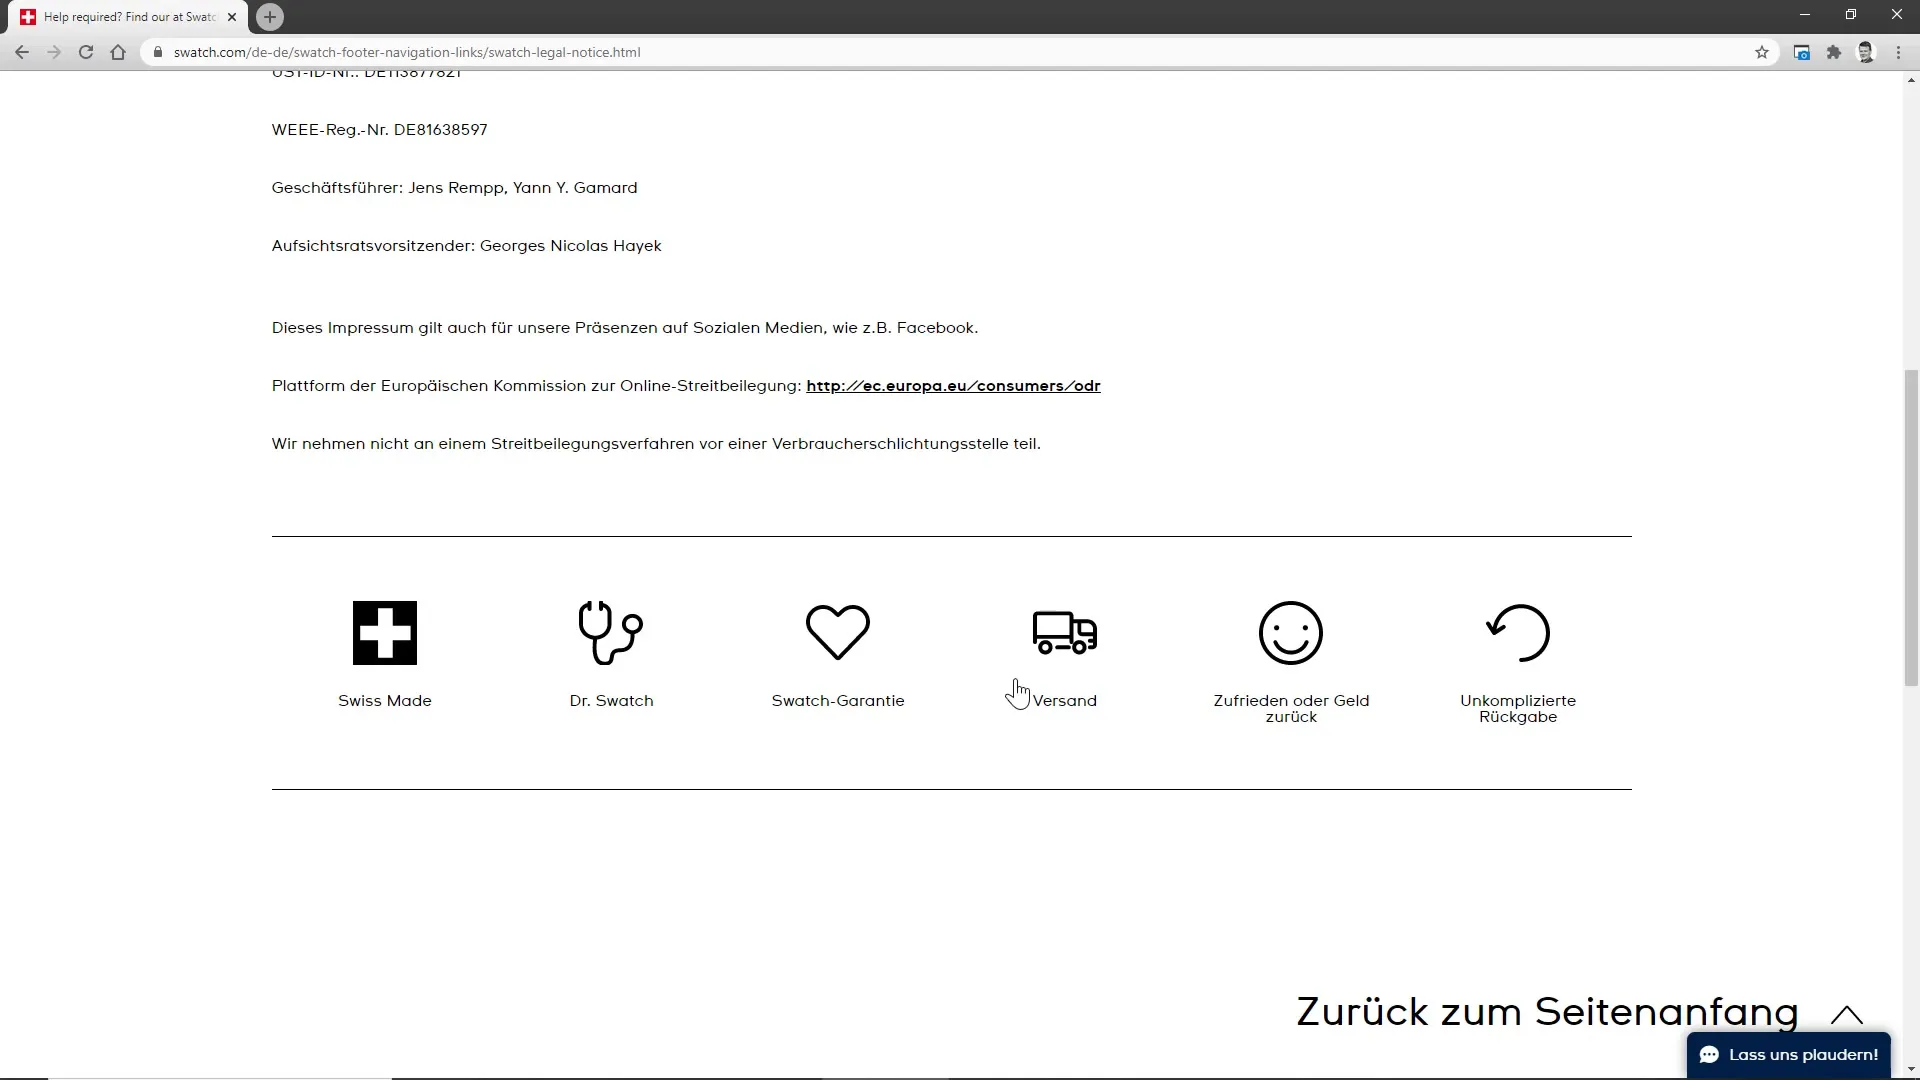Screen dimensions: 1920x1080
Task: Click the Versand delivery truck icon
Action: (x=1065, y=633)
